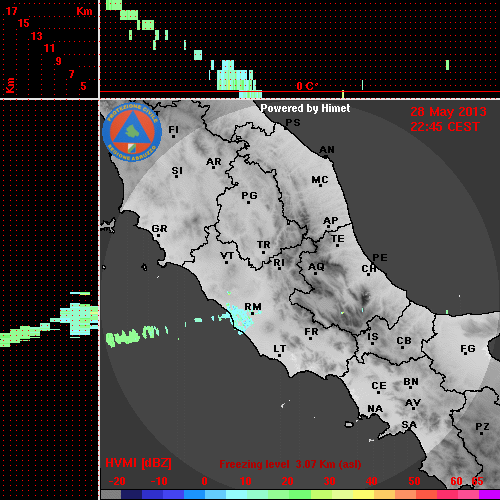
Task: Click the '11' altitude label
Action: [x=49, y=48]
